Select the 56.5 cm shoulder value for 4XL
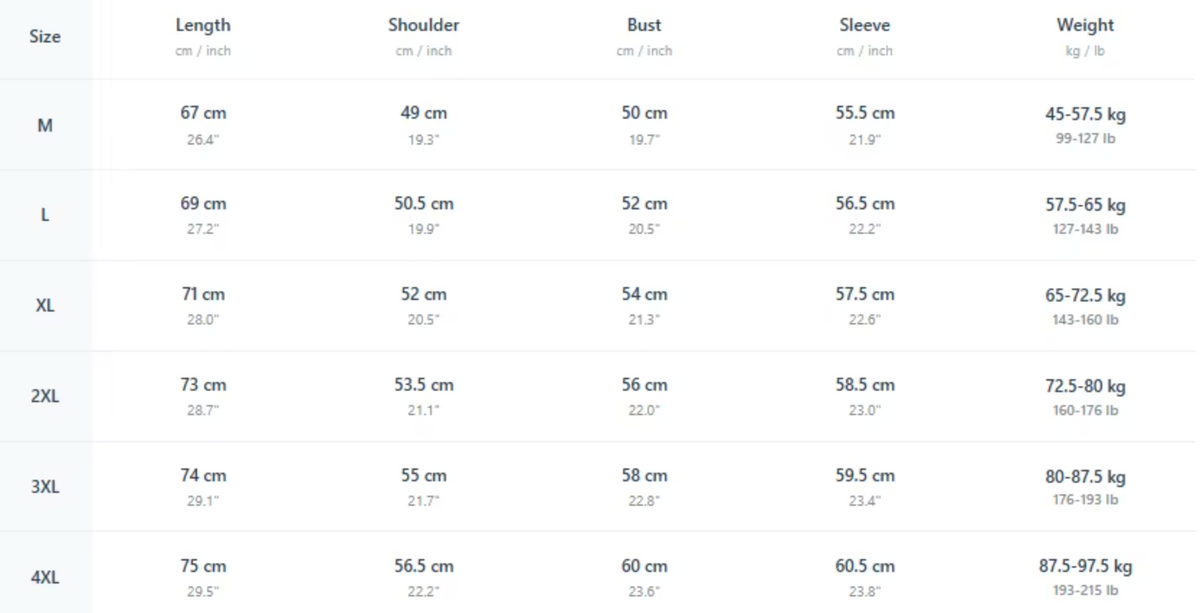Image resolution: width=1200 pixels, height=613 pixels. point(424,566)
